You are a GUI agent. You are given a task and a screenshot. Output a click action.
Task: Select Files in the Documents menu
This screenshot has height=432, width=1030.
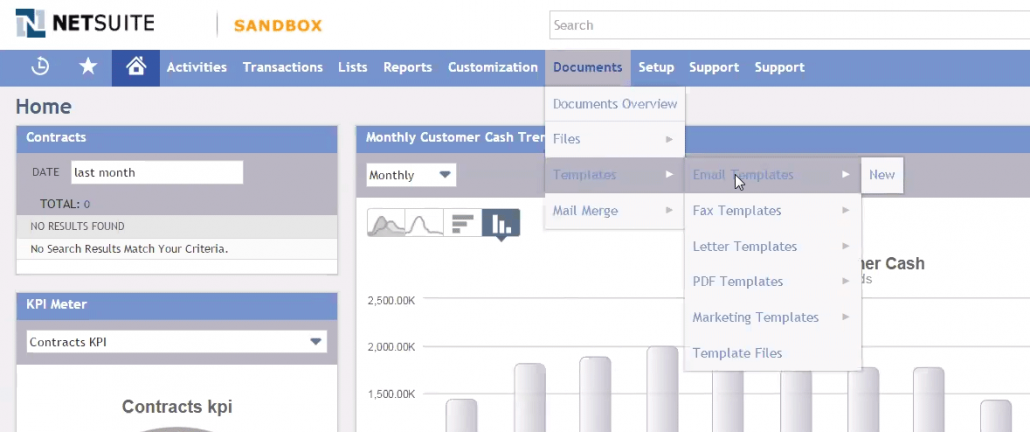(x=615, y=139)
